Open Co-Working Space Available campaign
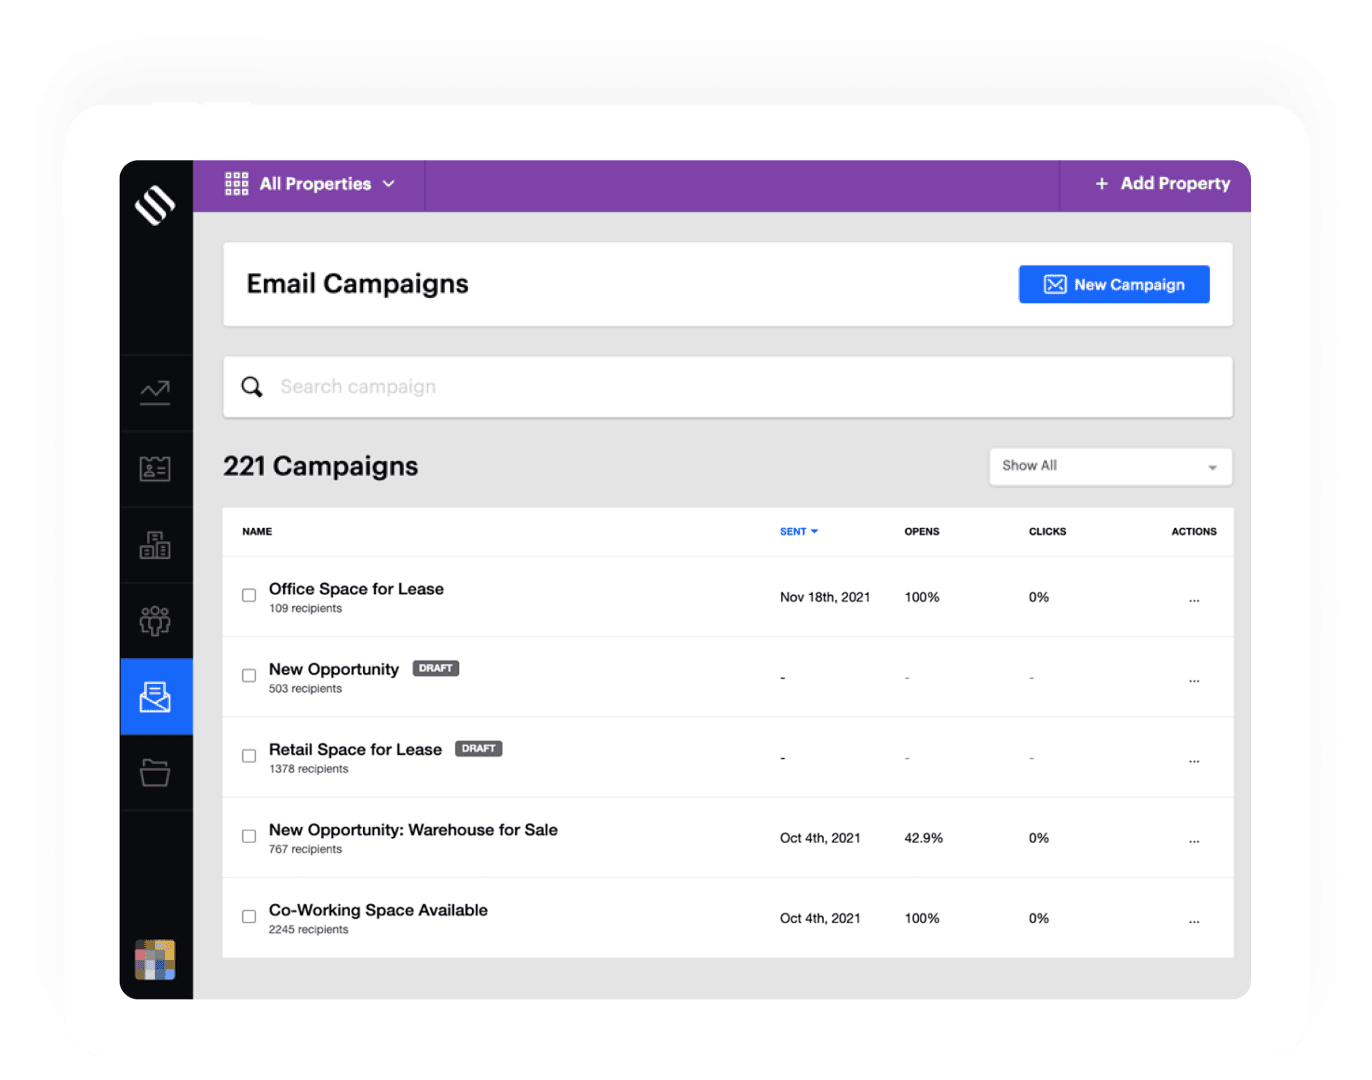Image resolution: width=1372 pixels, height=1080 pixels. [378, 910]
